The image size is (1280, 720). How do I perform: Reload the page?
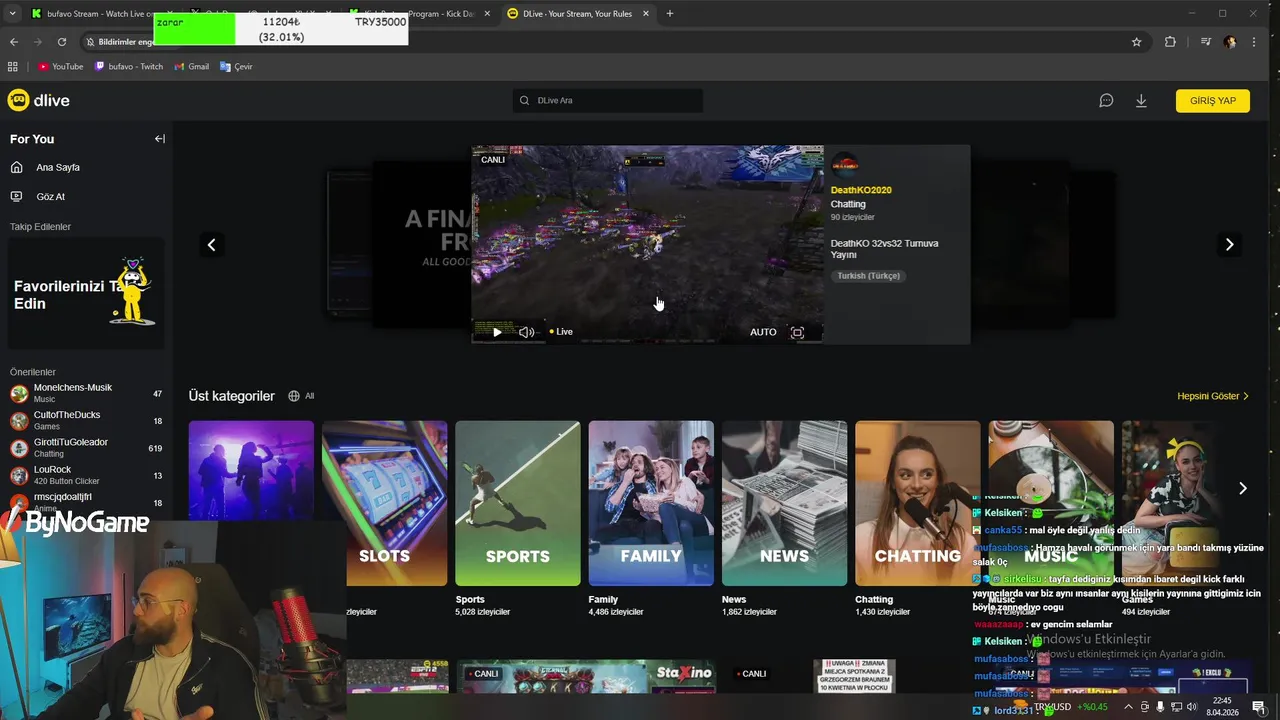click(x=62, y=42)
